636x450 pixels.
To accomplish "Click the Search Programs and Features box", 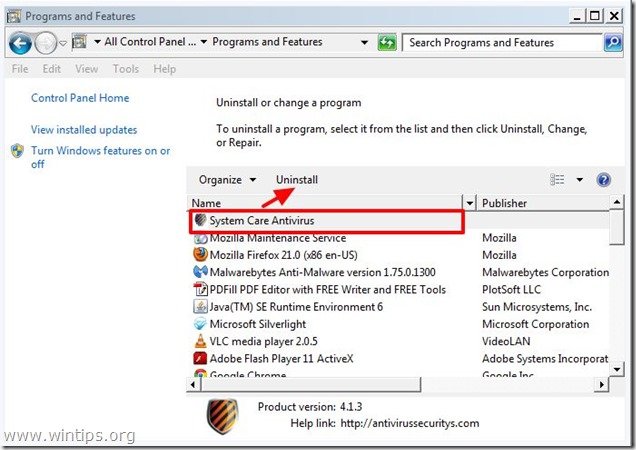I will click(502, 43).
